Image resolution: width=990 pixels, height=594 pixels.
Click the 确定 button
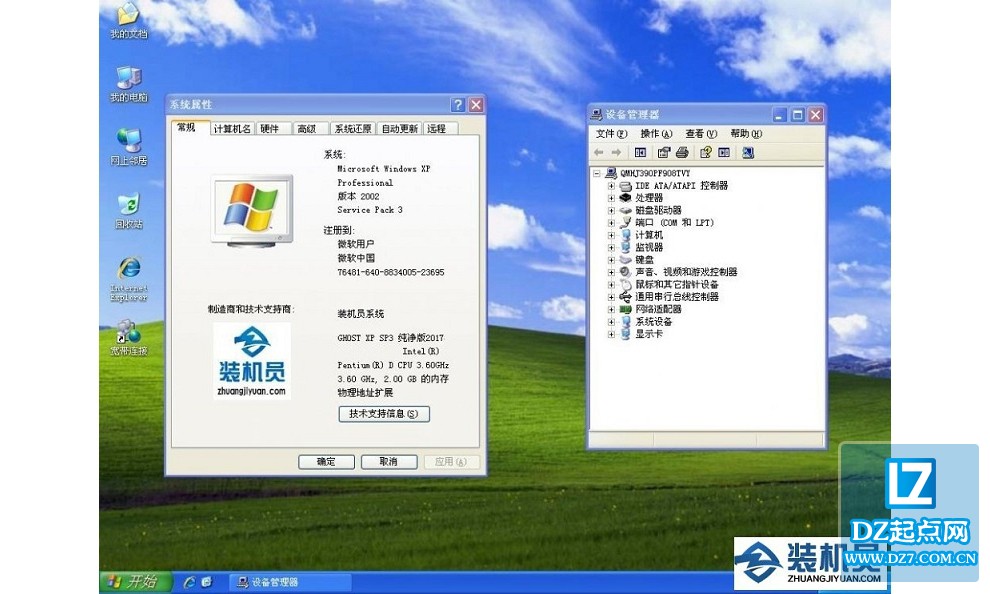tap(326, 462)
